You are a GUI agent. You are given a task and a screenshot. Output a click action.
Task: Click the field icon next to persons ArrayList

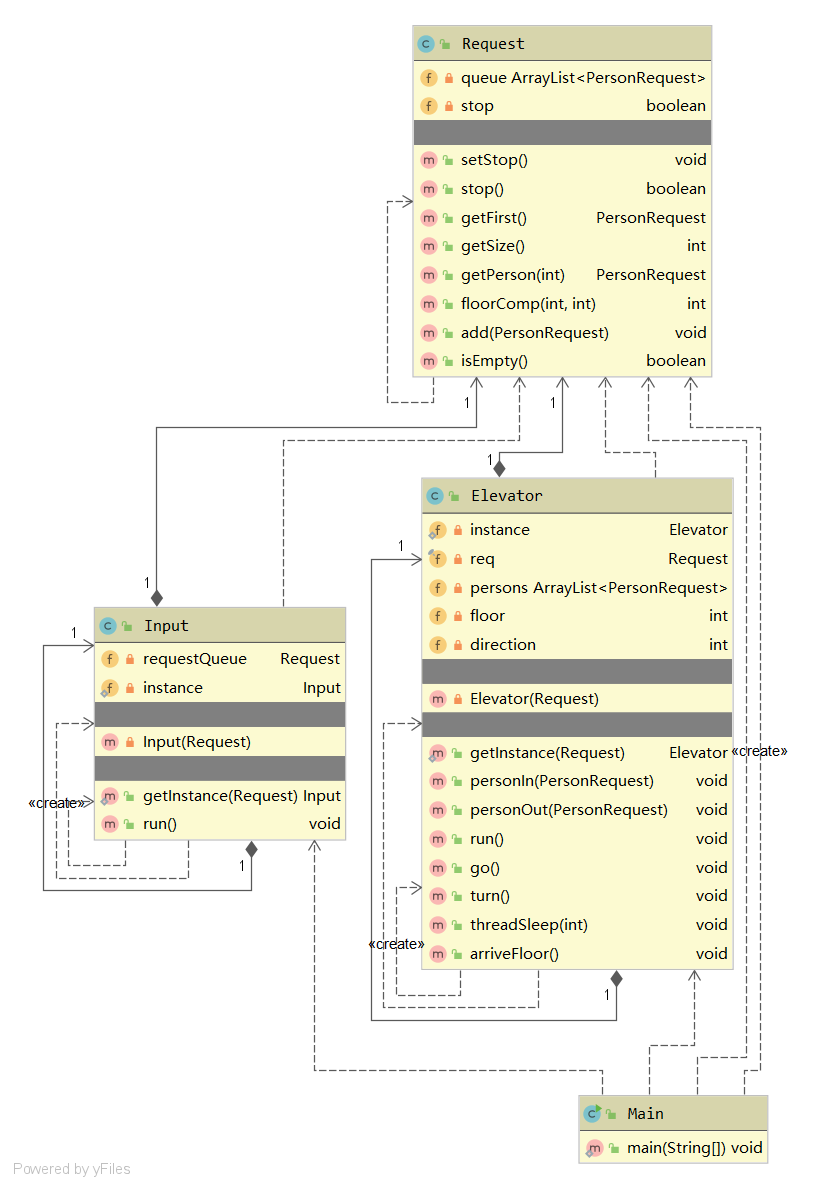pyautogui.click(x=437, y=588)
